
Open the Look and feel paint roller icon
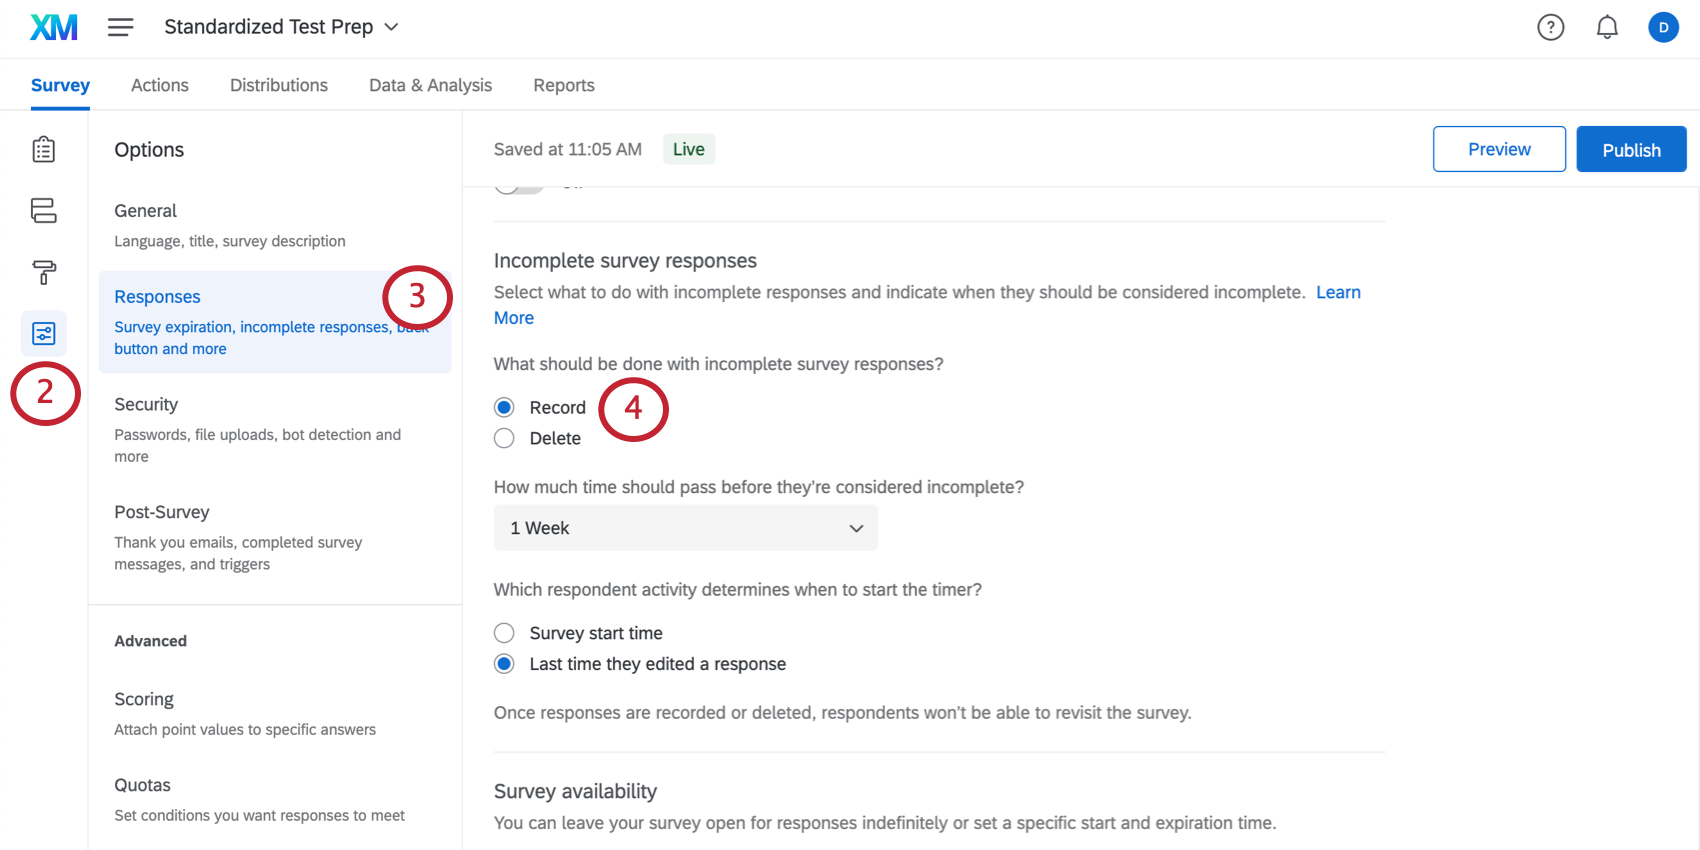click(44, 271)
